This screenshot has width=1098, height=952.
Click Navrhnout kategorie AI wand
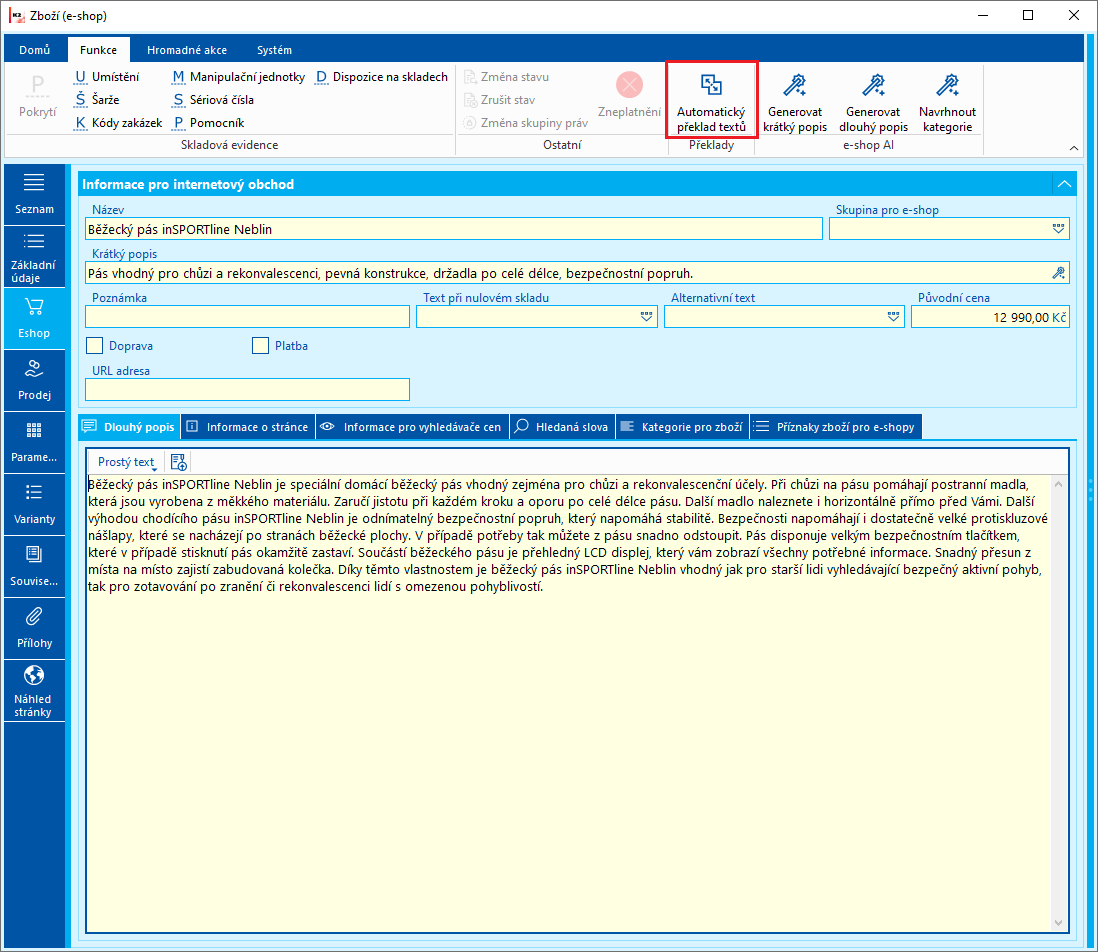point(947,102)
